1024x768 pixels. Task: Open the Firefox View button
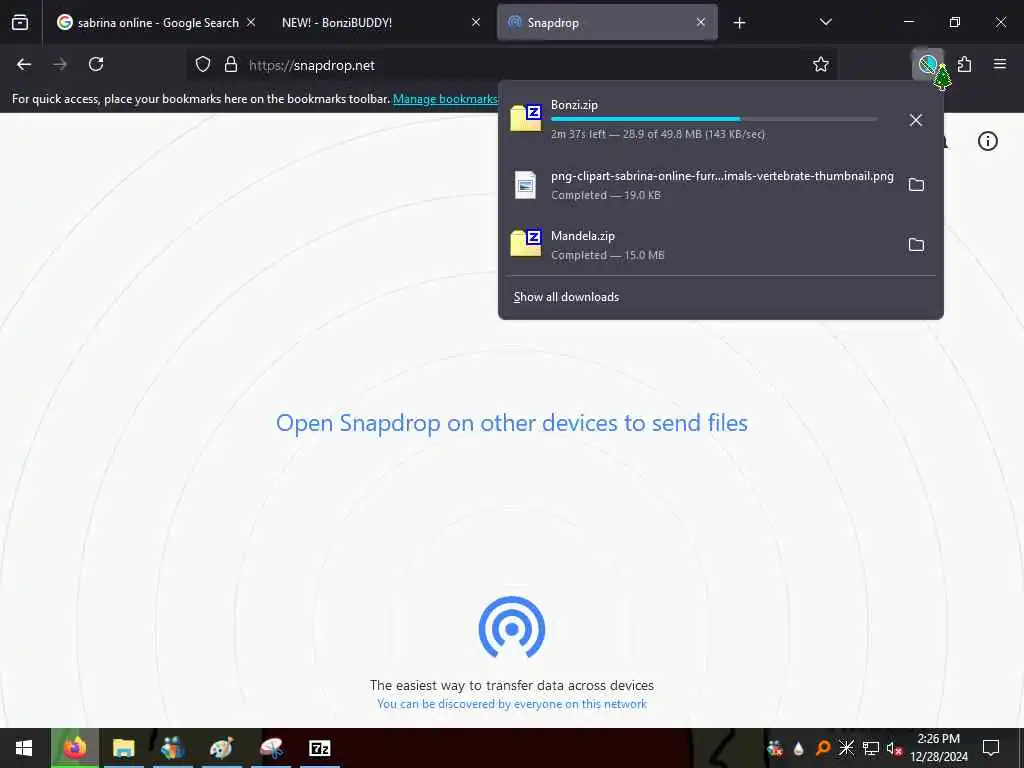point(20,23)
